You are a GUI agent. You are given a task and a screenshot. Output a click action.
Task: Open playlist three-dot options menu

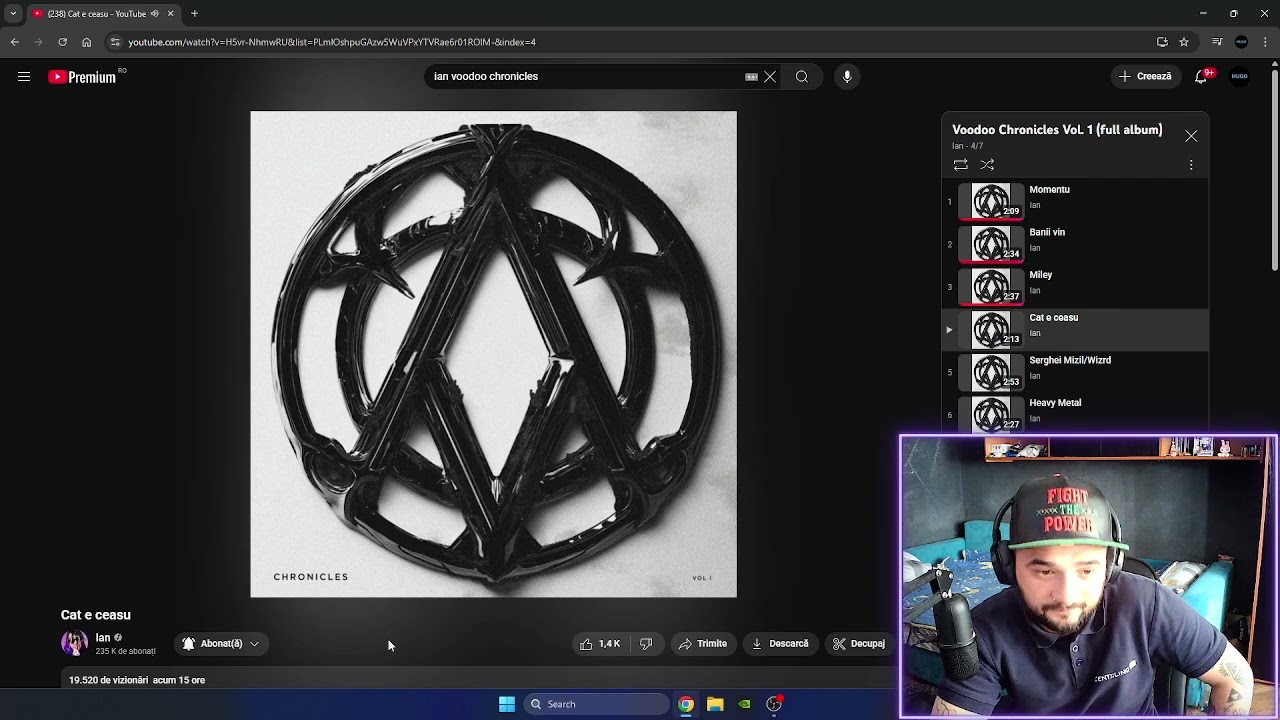point(1191,165)
